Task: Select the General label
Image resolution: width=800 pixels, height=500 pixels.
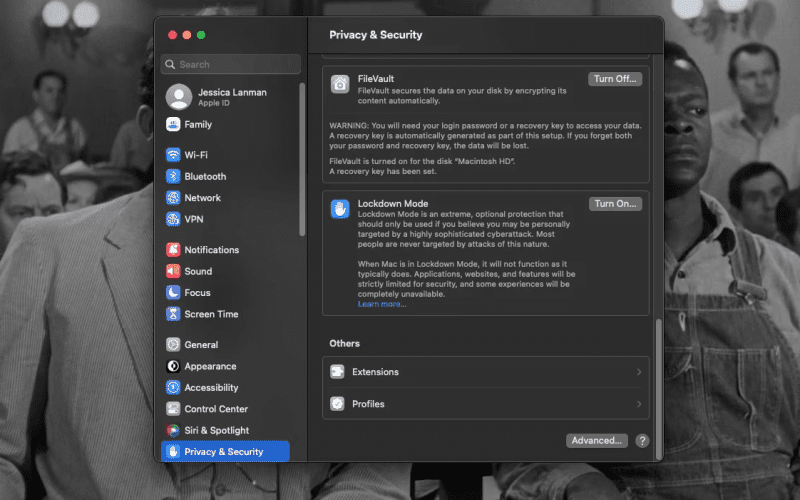Action: click(x=201, y=345)
